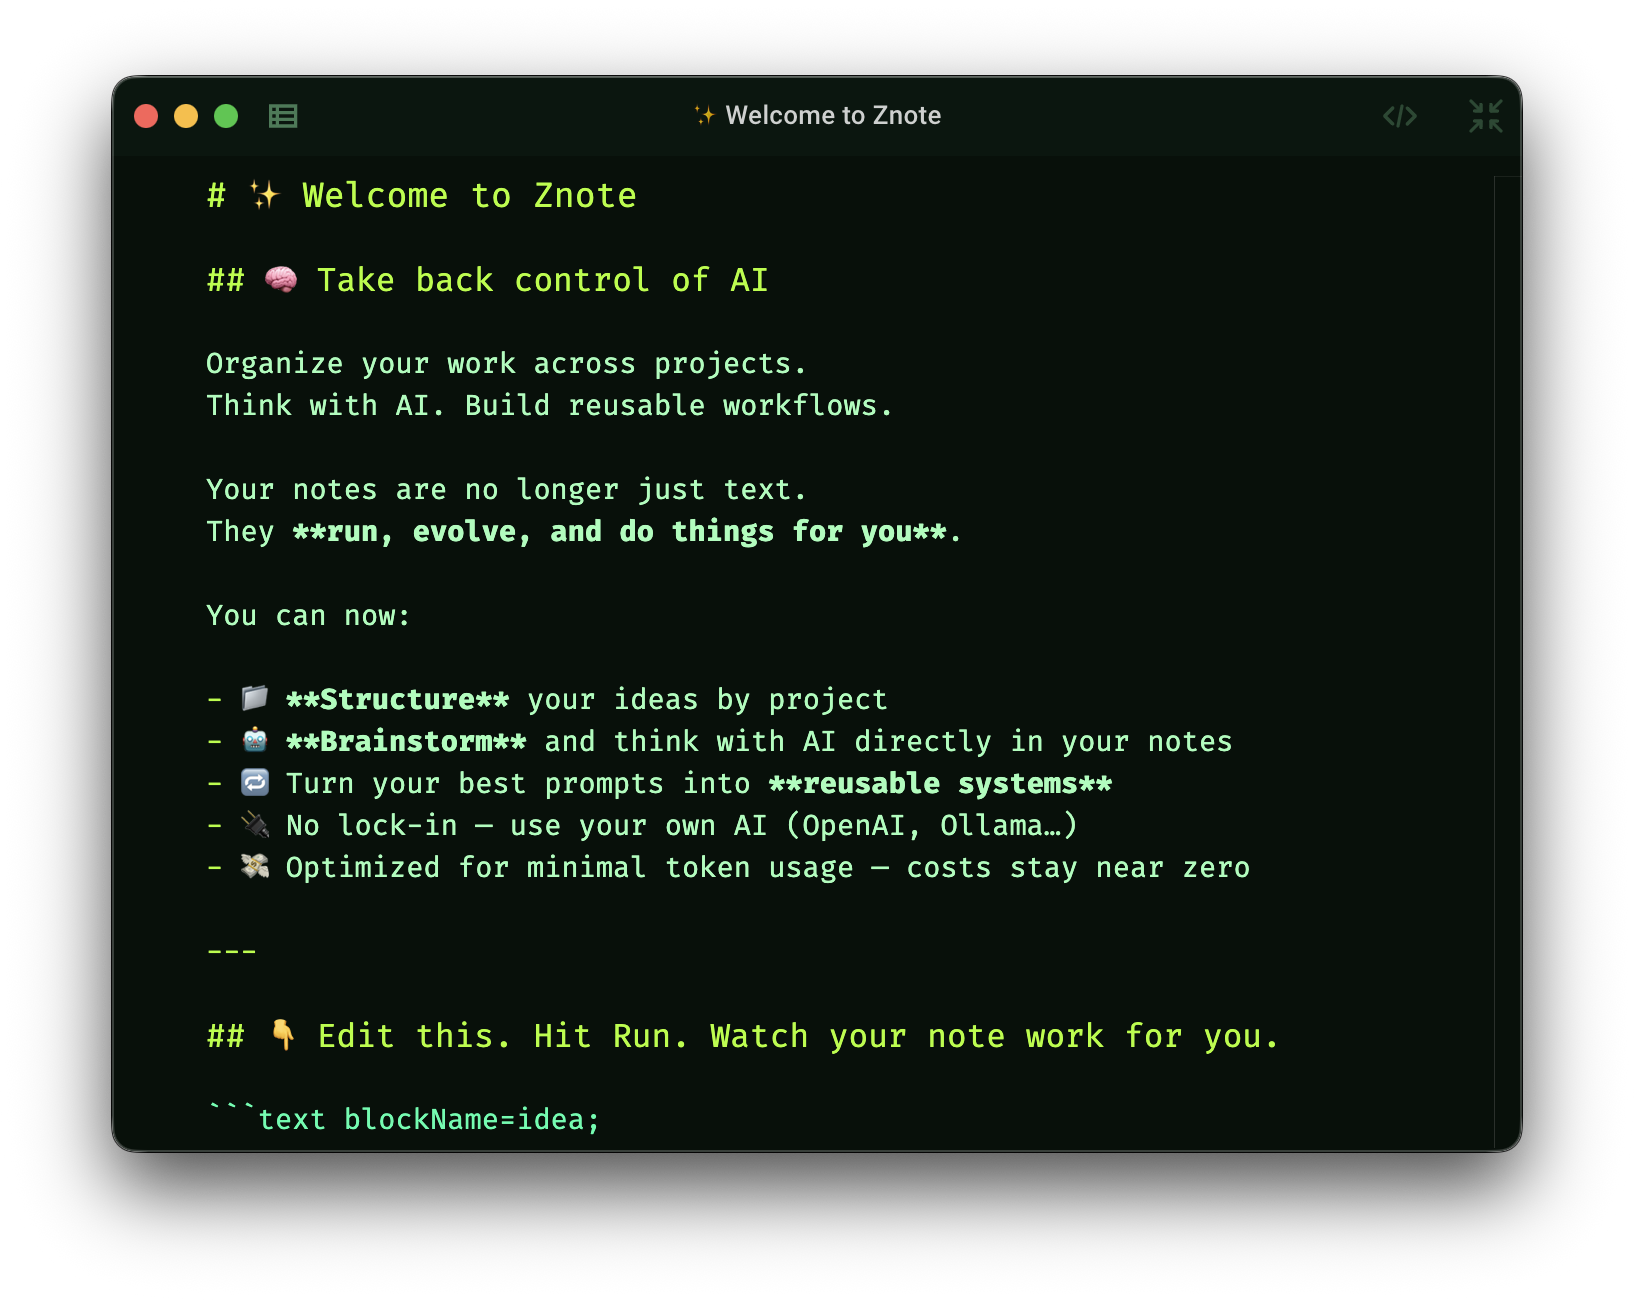1634x1300 pixels.
Task: Click the '**Brainstorm**' bold word
Action: tap(406, 741)
